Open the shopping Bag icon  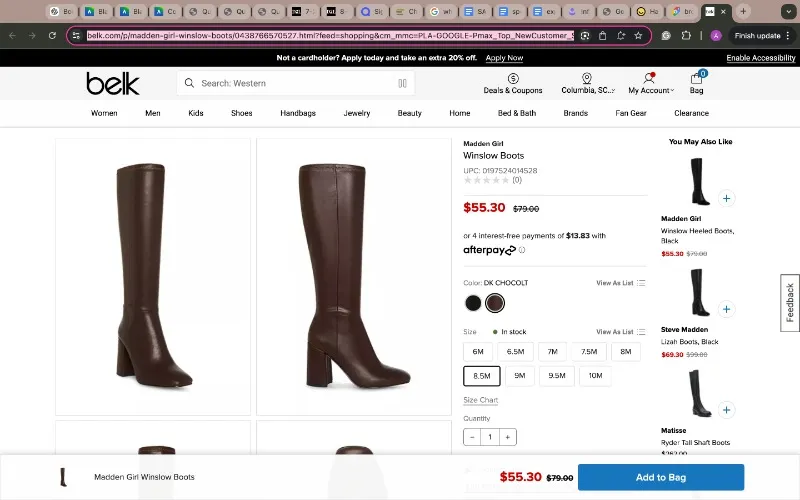pyautogui.click(x=696, y=83)
